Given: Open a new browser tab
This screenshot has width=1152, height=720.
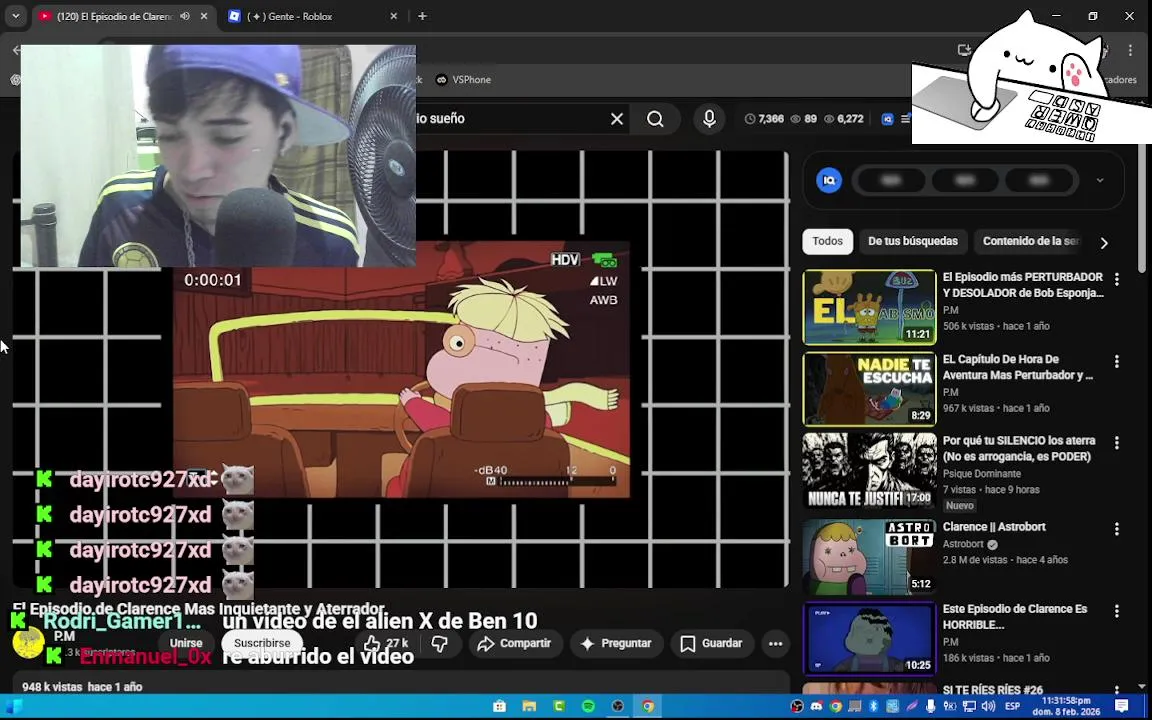Looking at the screenshot, I should pos(422,16).
